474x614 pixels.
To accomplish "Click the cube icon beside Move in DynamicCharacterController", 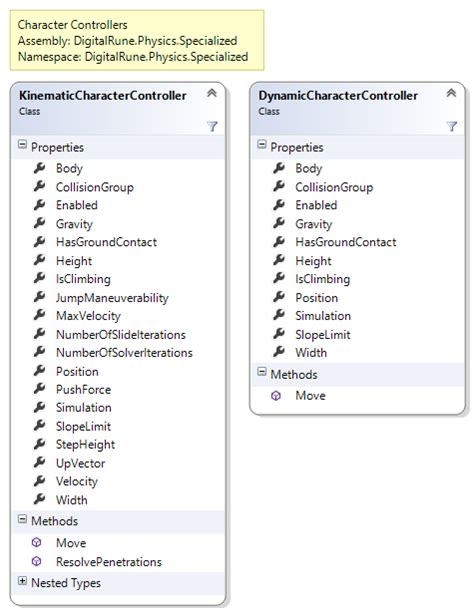I will (x=276, y=396).
